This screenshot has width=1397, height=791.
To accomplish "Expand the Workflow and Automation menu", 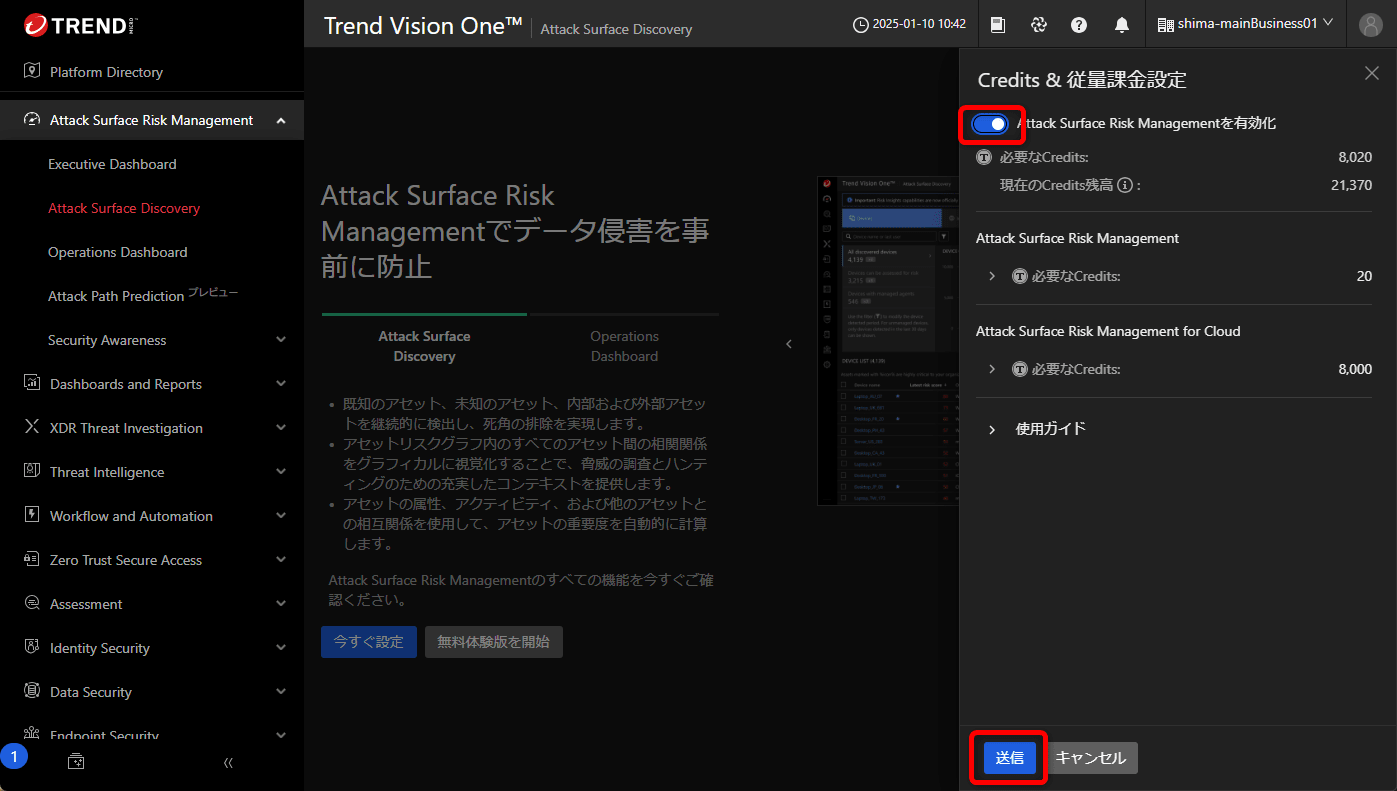I will [281, 516].
